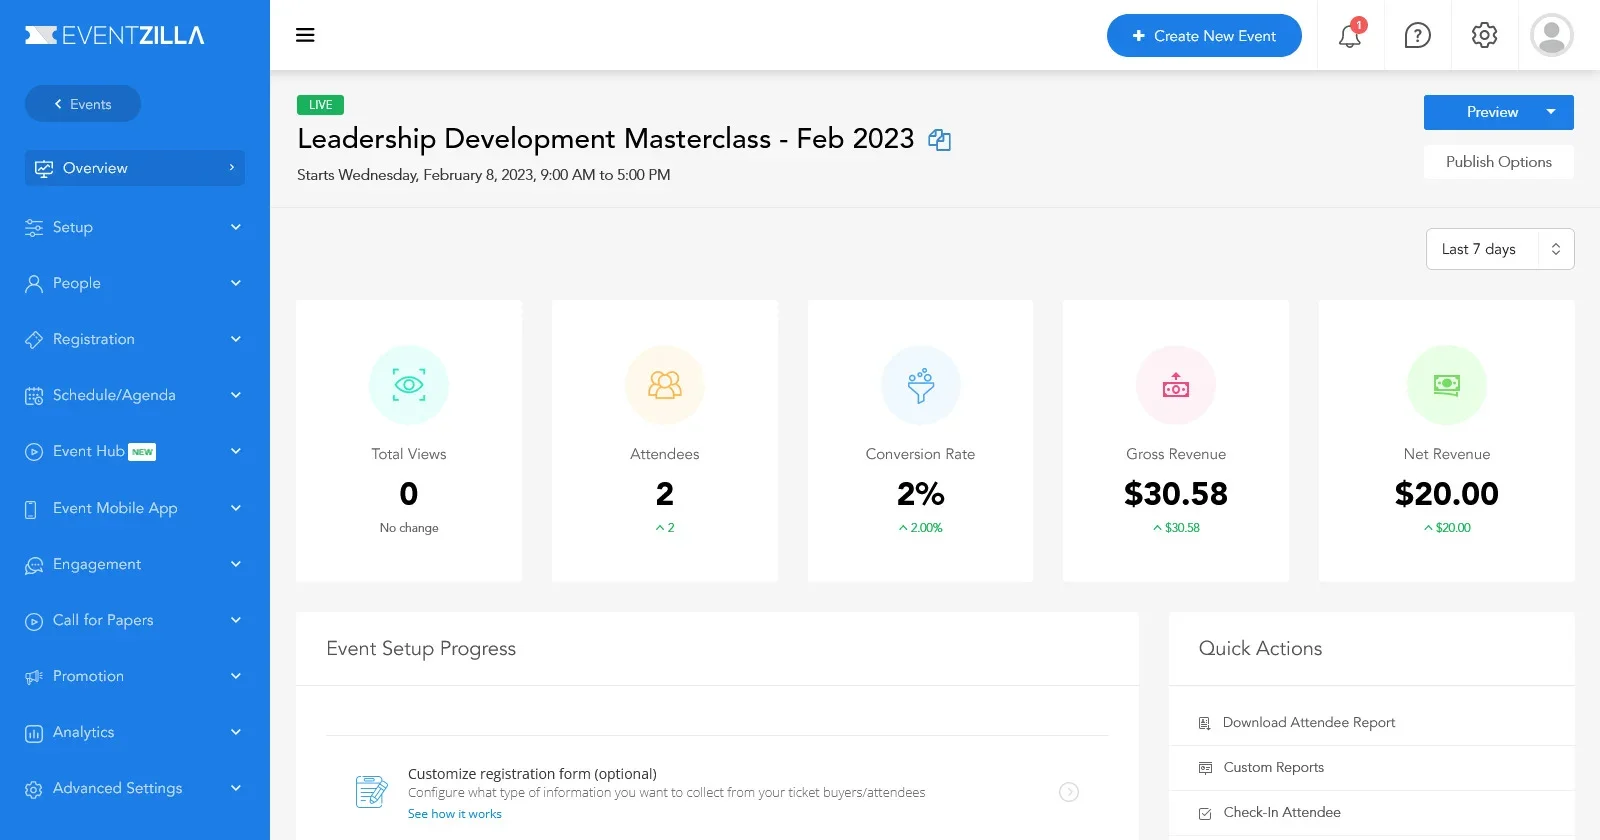This screenshot has width=1600, height=840.
Task: Follow the See how it works link
Action: click(x=455, y=814)
